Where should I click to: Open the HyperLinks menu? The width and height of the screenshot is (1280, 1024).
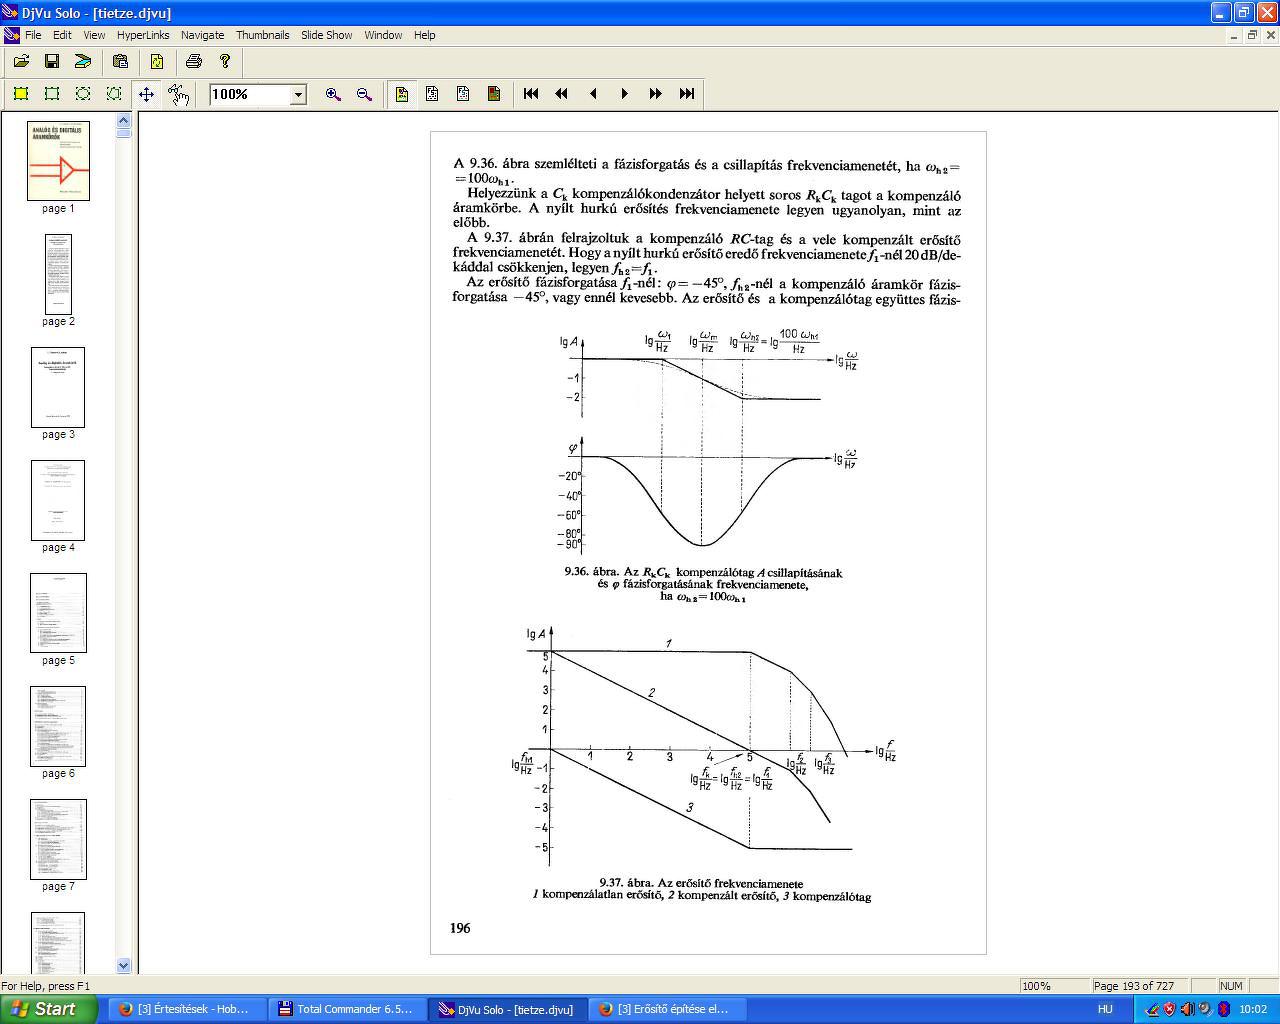click(x=143, y=35)
